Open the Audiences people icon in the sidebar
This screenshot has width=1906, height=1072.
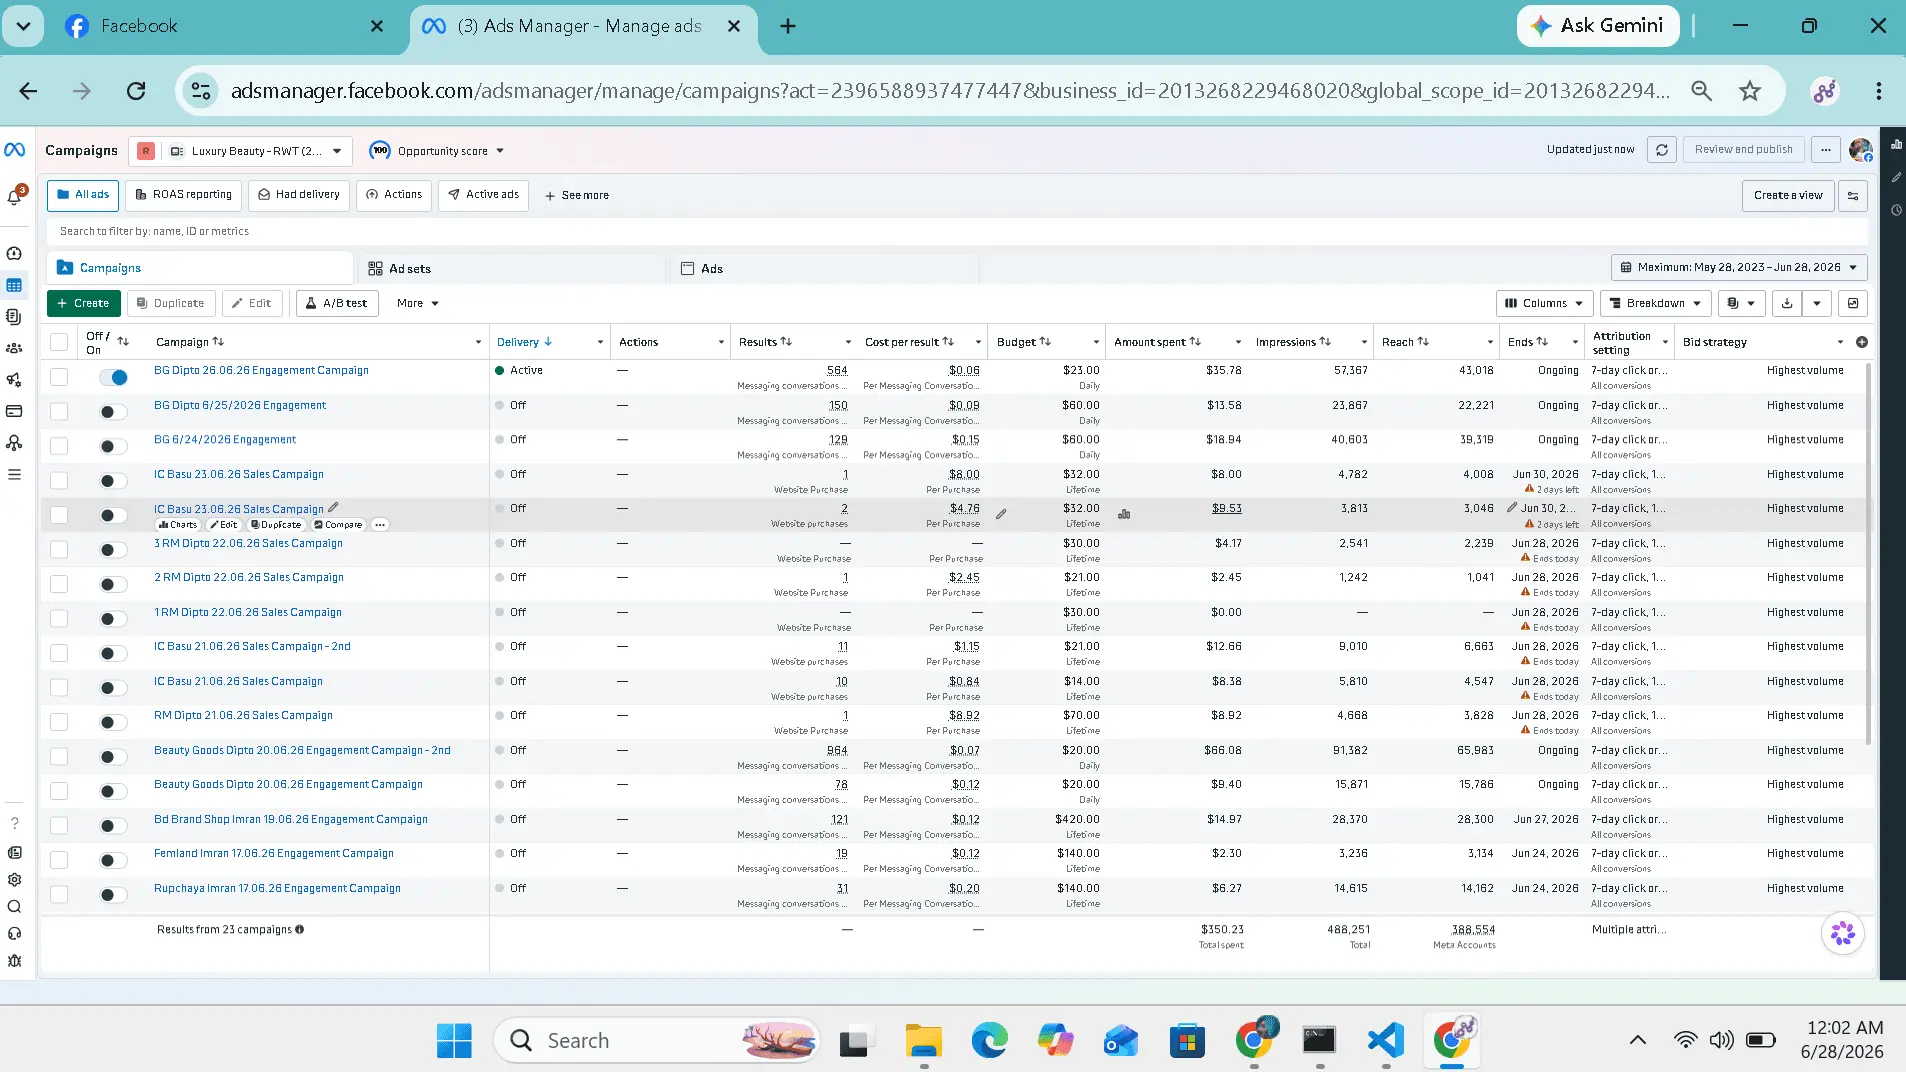[x=14, y=348]
